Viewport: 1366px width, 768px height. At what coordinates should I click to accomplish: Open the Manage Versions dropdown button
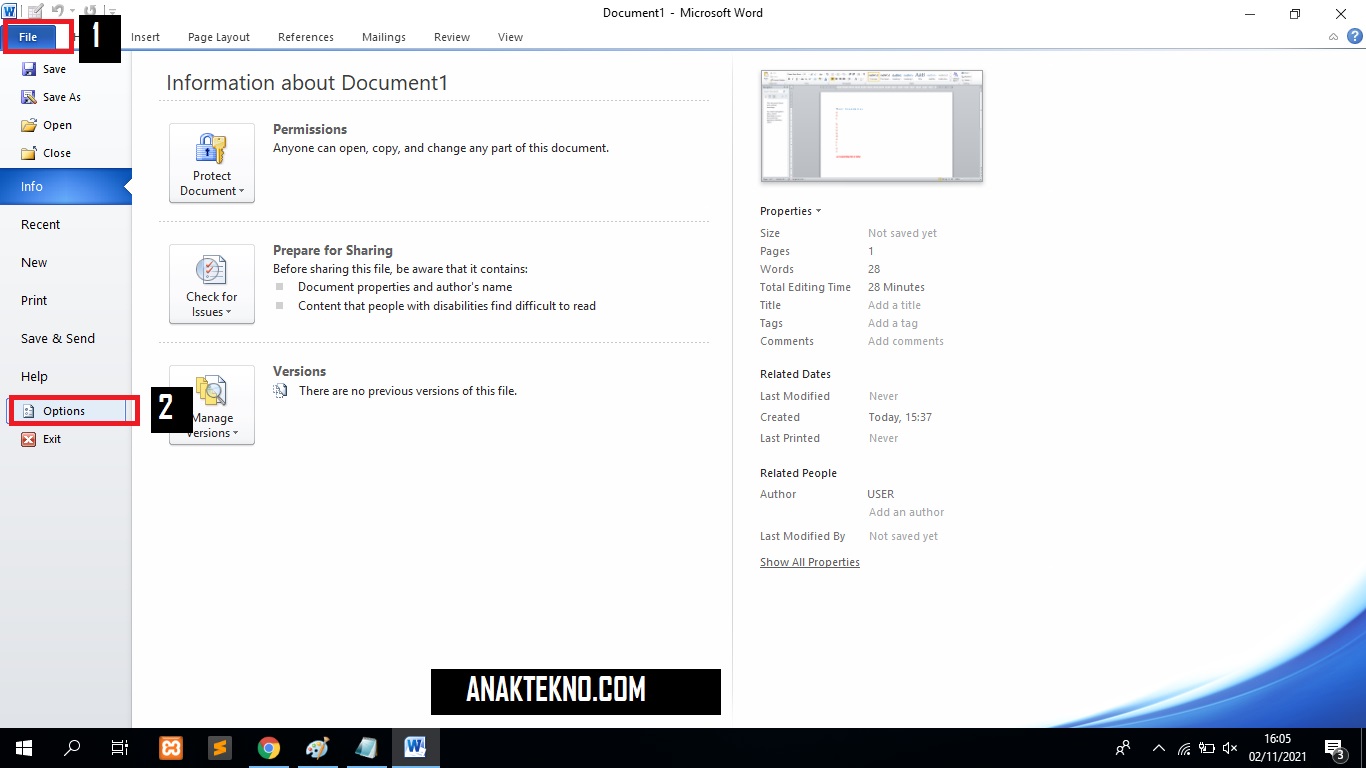coord(212,405)
